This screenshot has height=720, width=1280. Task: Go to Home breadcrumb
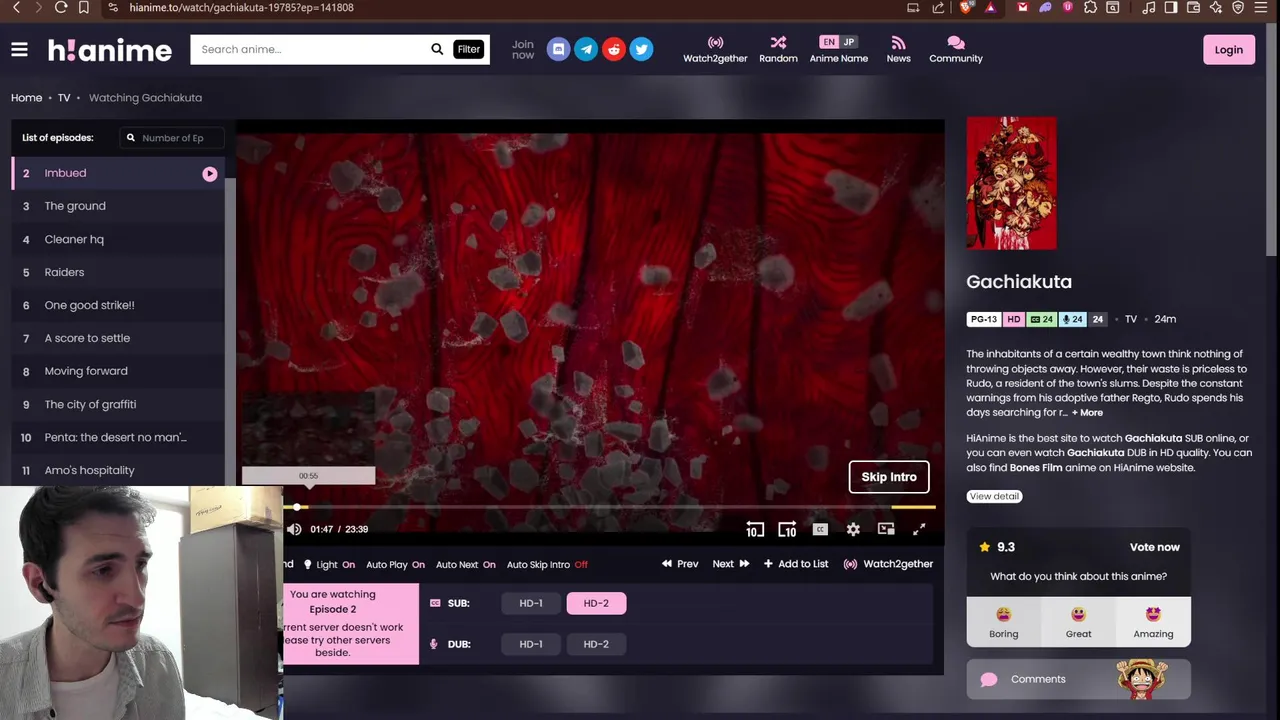coord(27,98)
